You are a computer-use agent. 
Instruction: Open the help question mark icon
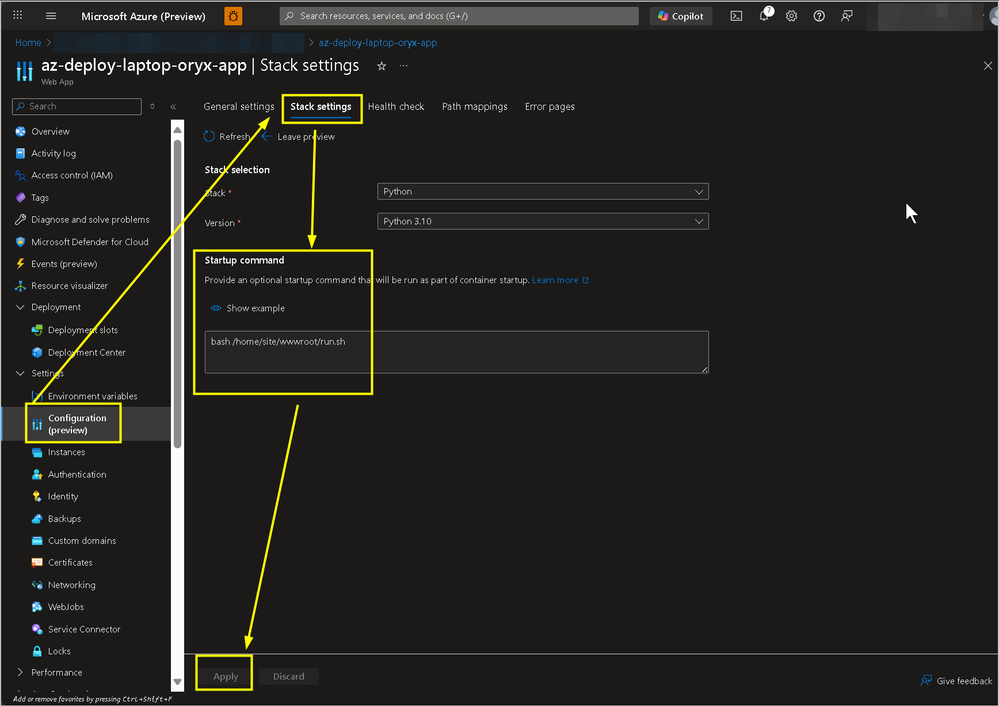819,16
